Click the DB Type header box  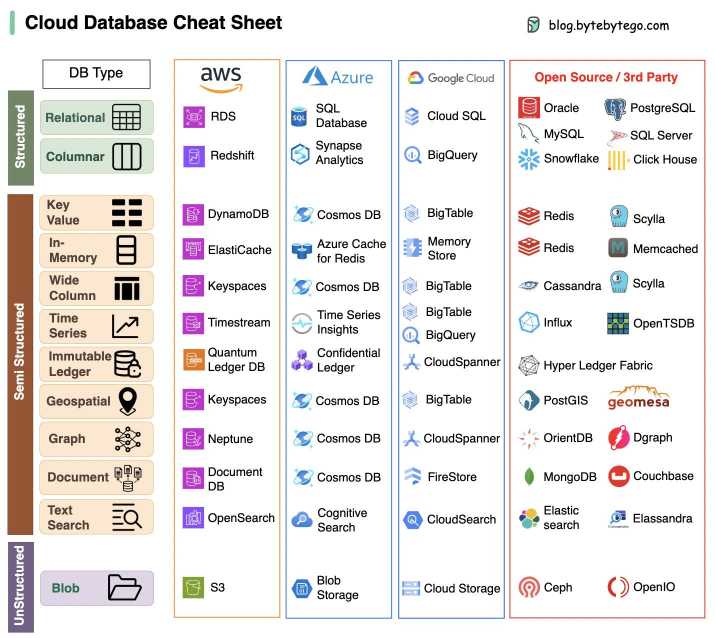[x=96, y=73]
